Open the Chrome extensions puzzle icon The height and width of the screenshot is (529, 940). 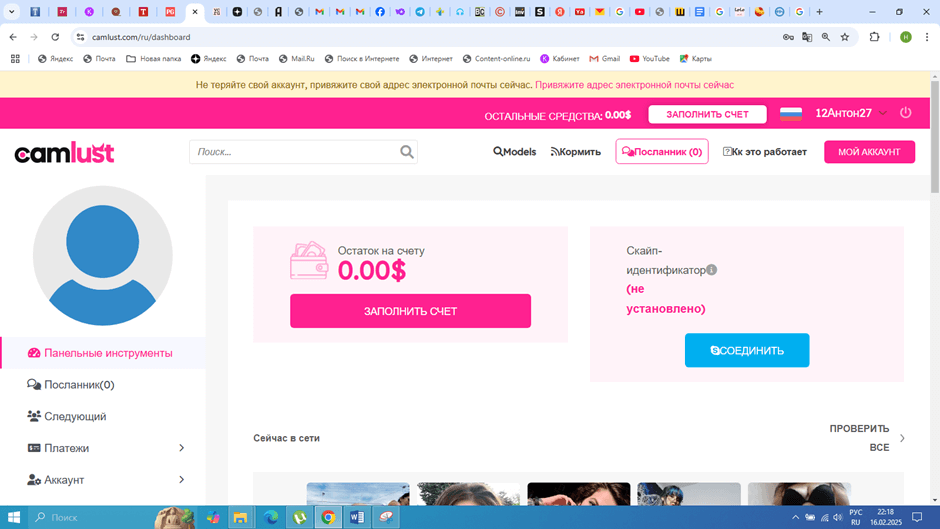874,37
